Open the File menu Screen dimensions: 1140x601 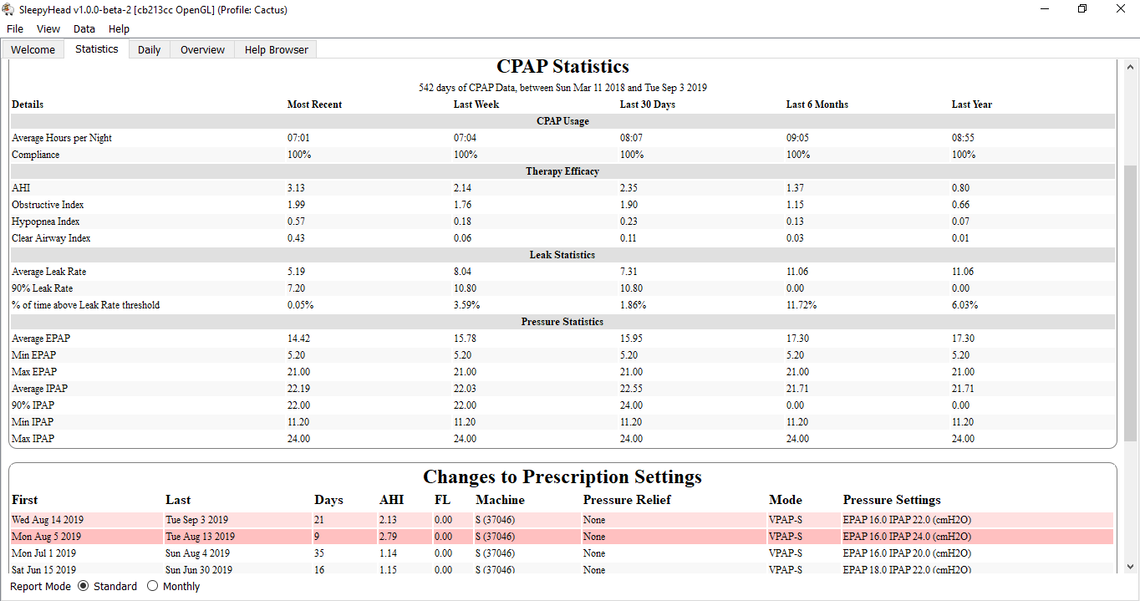15,29
